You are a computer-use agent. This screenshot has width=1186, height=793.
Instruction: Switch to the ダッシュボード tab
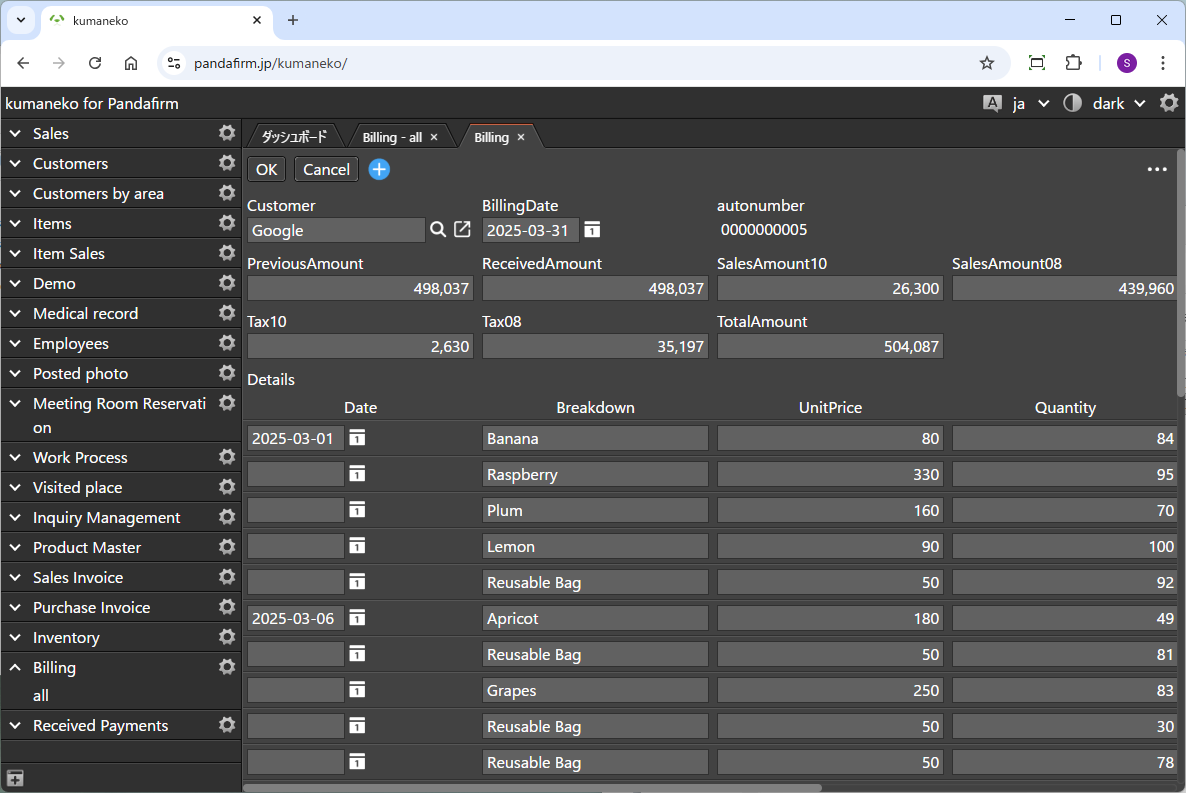[294, 137]
